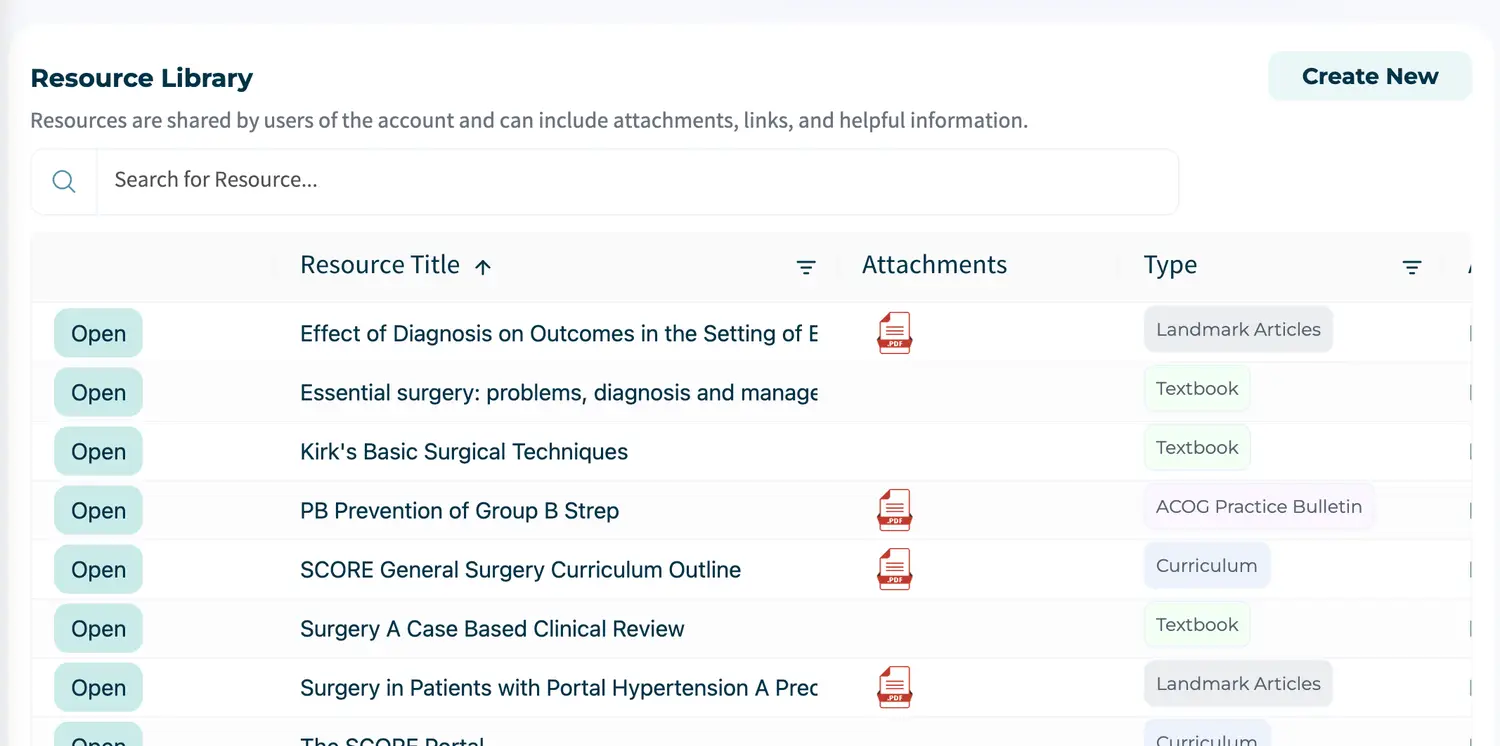Screen dimensions: 1500x746
Task: Open the Resource Title column filter
Action: 805,267
